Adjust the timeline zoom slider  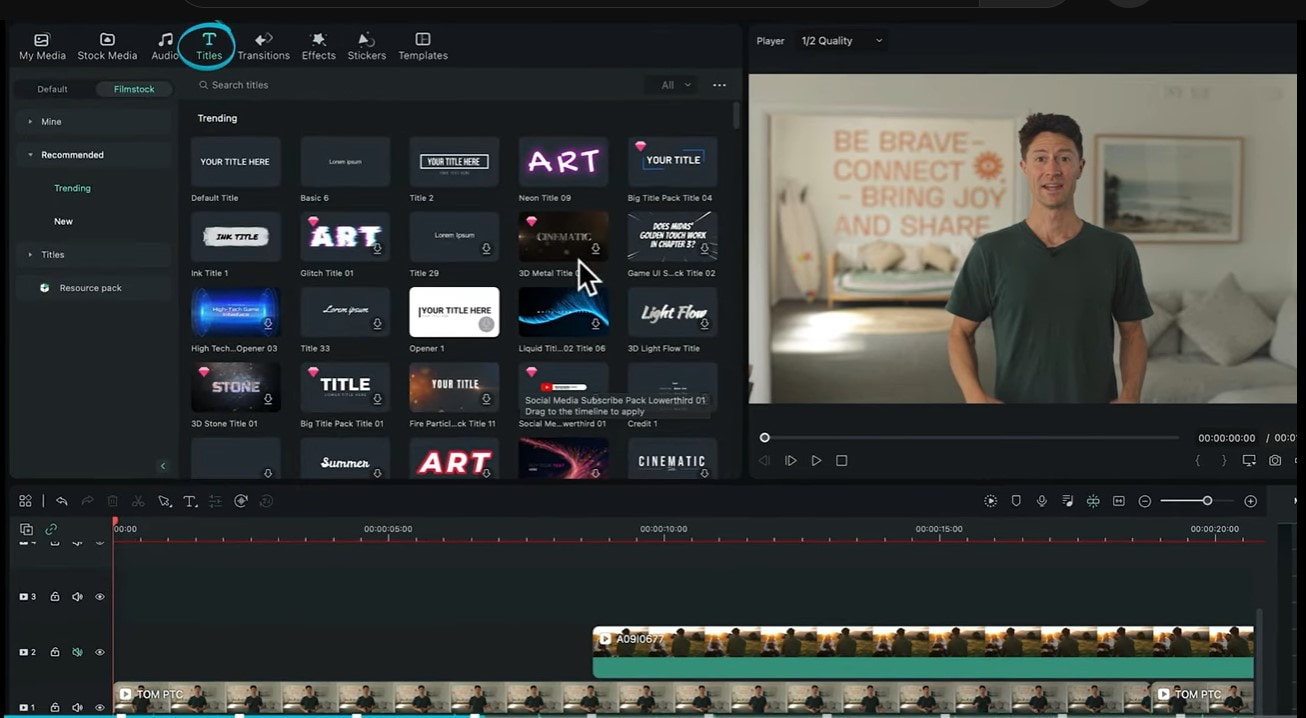coord(1207,501)
